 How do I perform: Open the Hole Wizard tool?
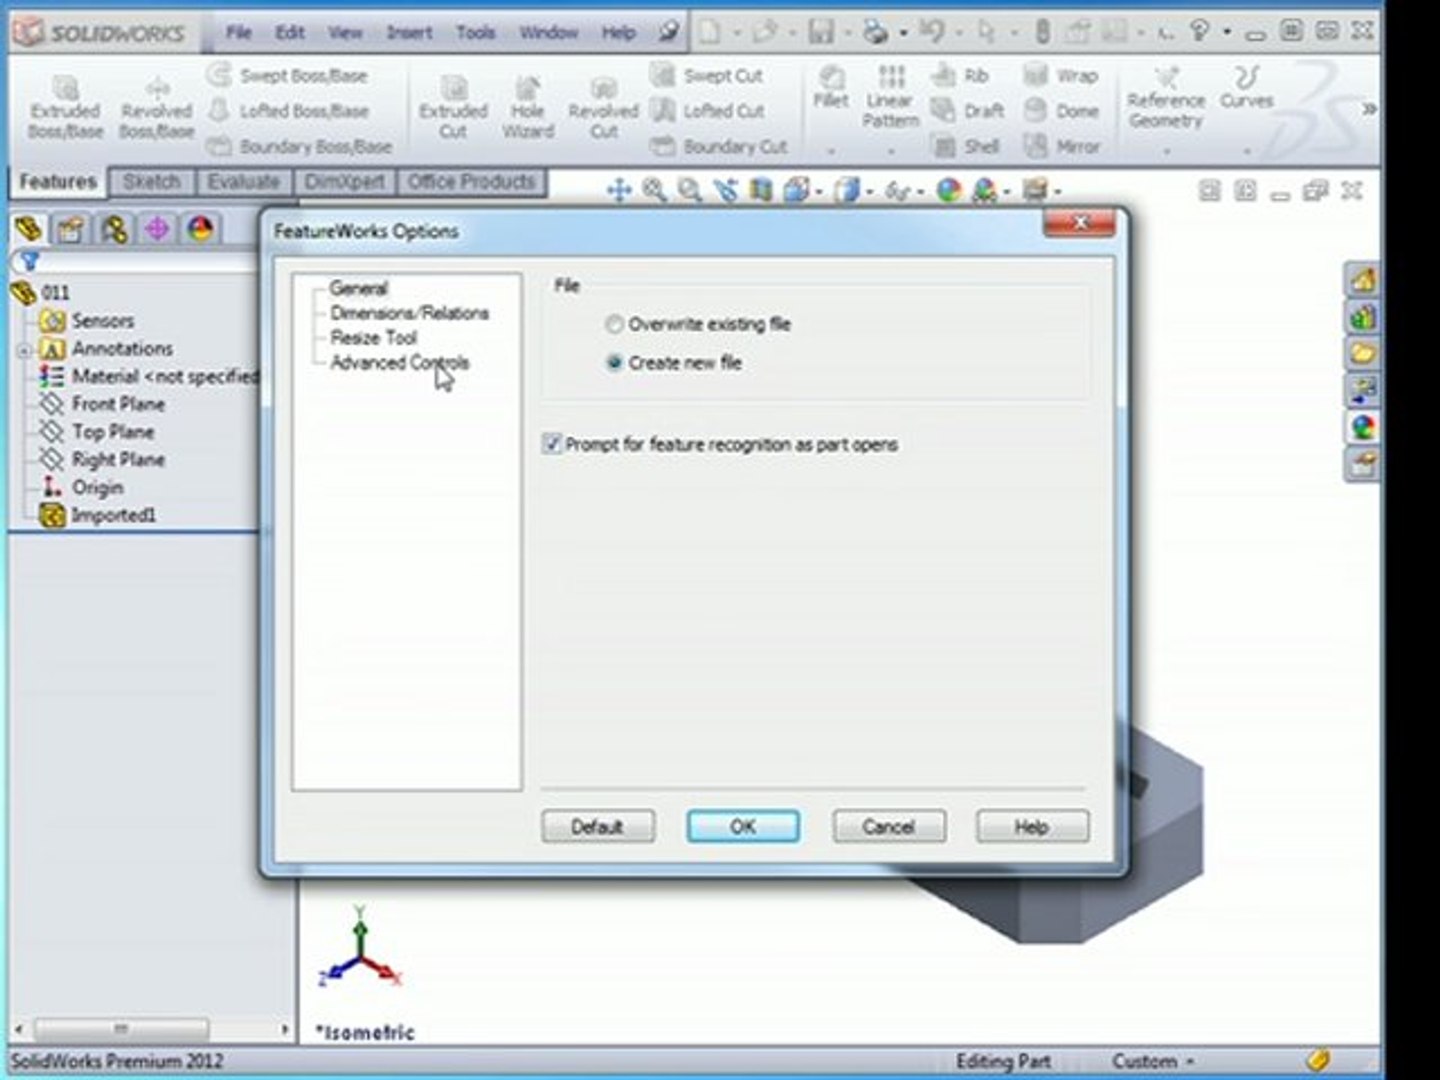tap(527, 107)
